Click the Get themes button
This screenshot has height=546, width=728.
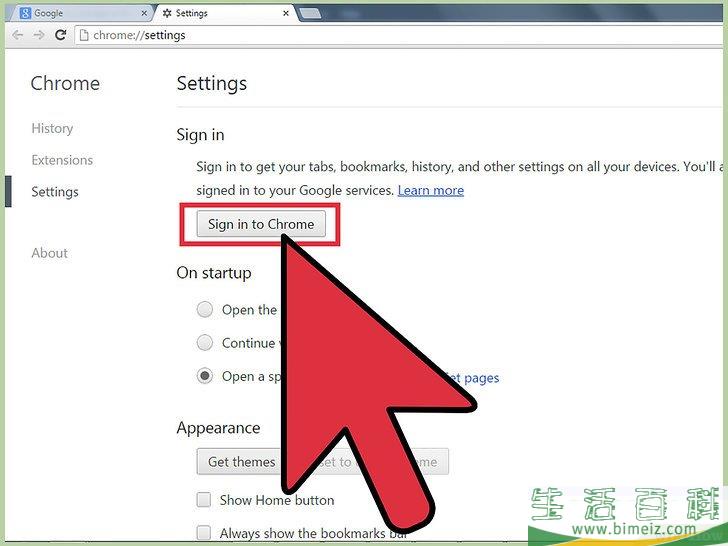pyautogui.click(x=240, y=462)
